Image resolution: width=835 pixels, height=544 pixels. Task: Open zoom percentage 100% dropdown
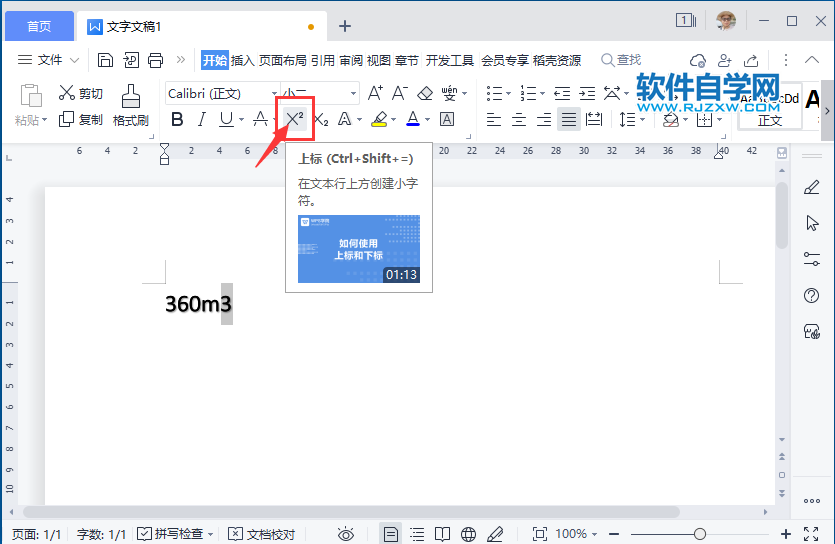click(577, 533)
